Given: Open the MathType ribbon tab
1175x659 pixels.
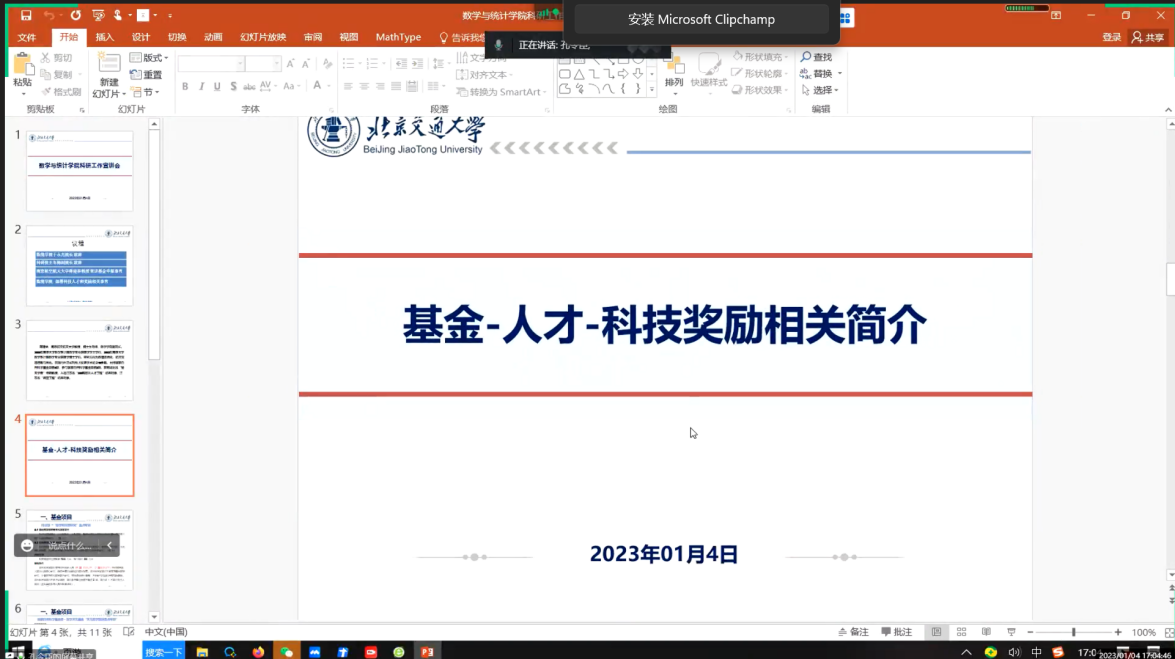Looking at the screenshot, I should pyautogui.click(x=398, y=37).
